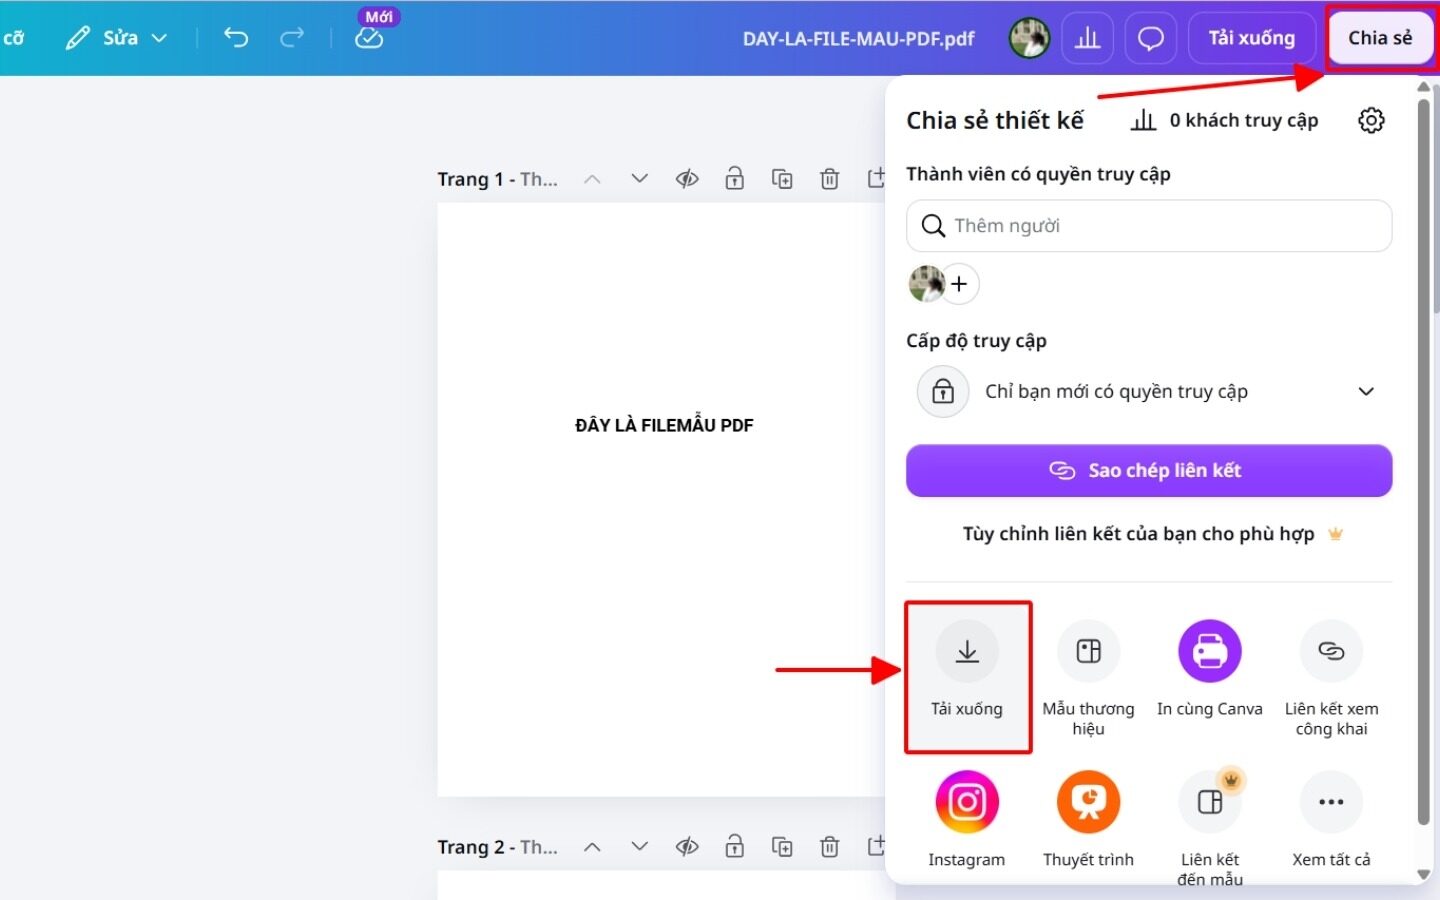Image resolution: width=1440 pixels, height=900 pixels.
Task: Select In cùng Canva print icon
Action: [1210, 652]
